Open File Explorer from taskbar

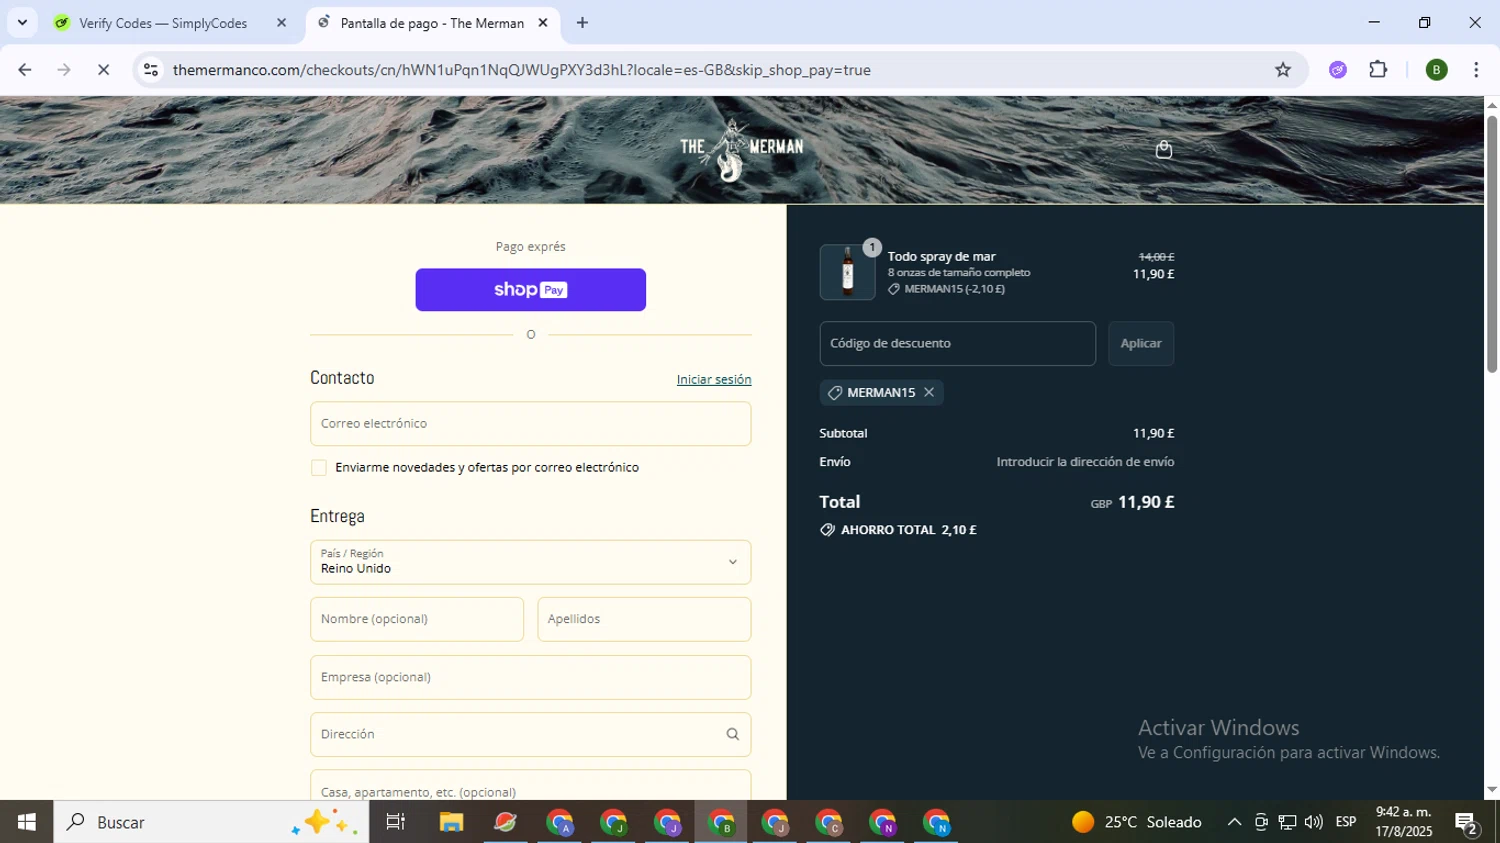click(x=451, y=822)
